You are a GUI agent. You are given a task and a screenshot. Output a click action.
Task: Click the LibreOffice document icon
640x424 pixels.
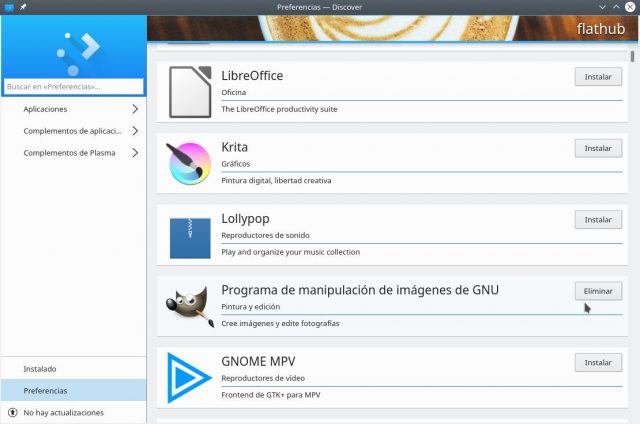coord(190,92)
